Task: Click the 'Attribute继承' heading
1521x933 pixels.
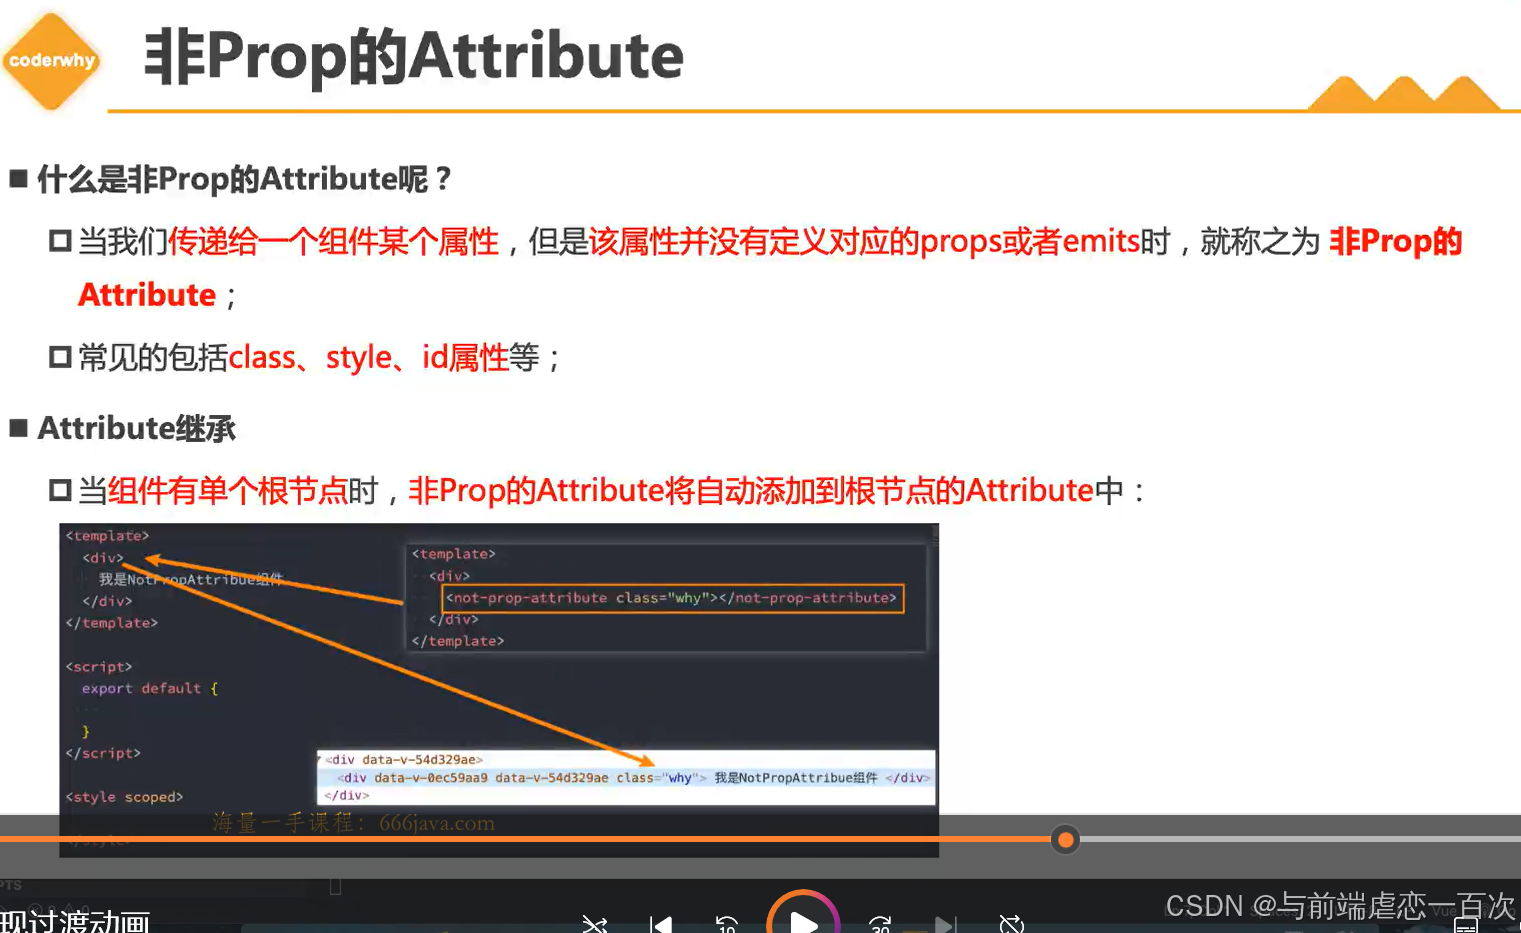Action: (137, 428)
